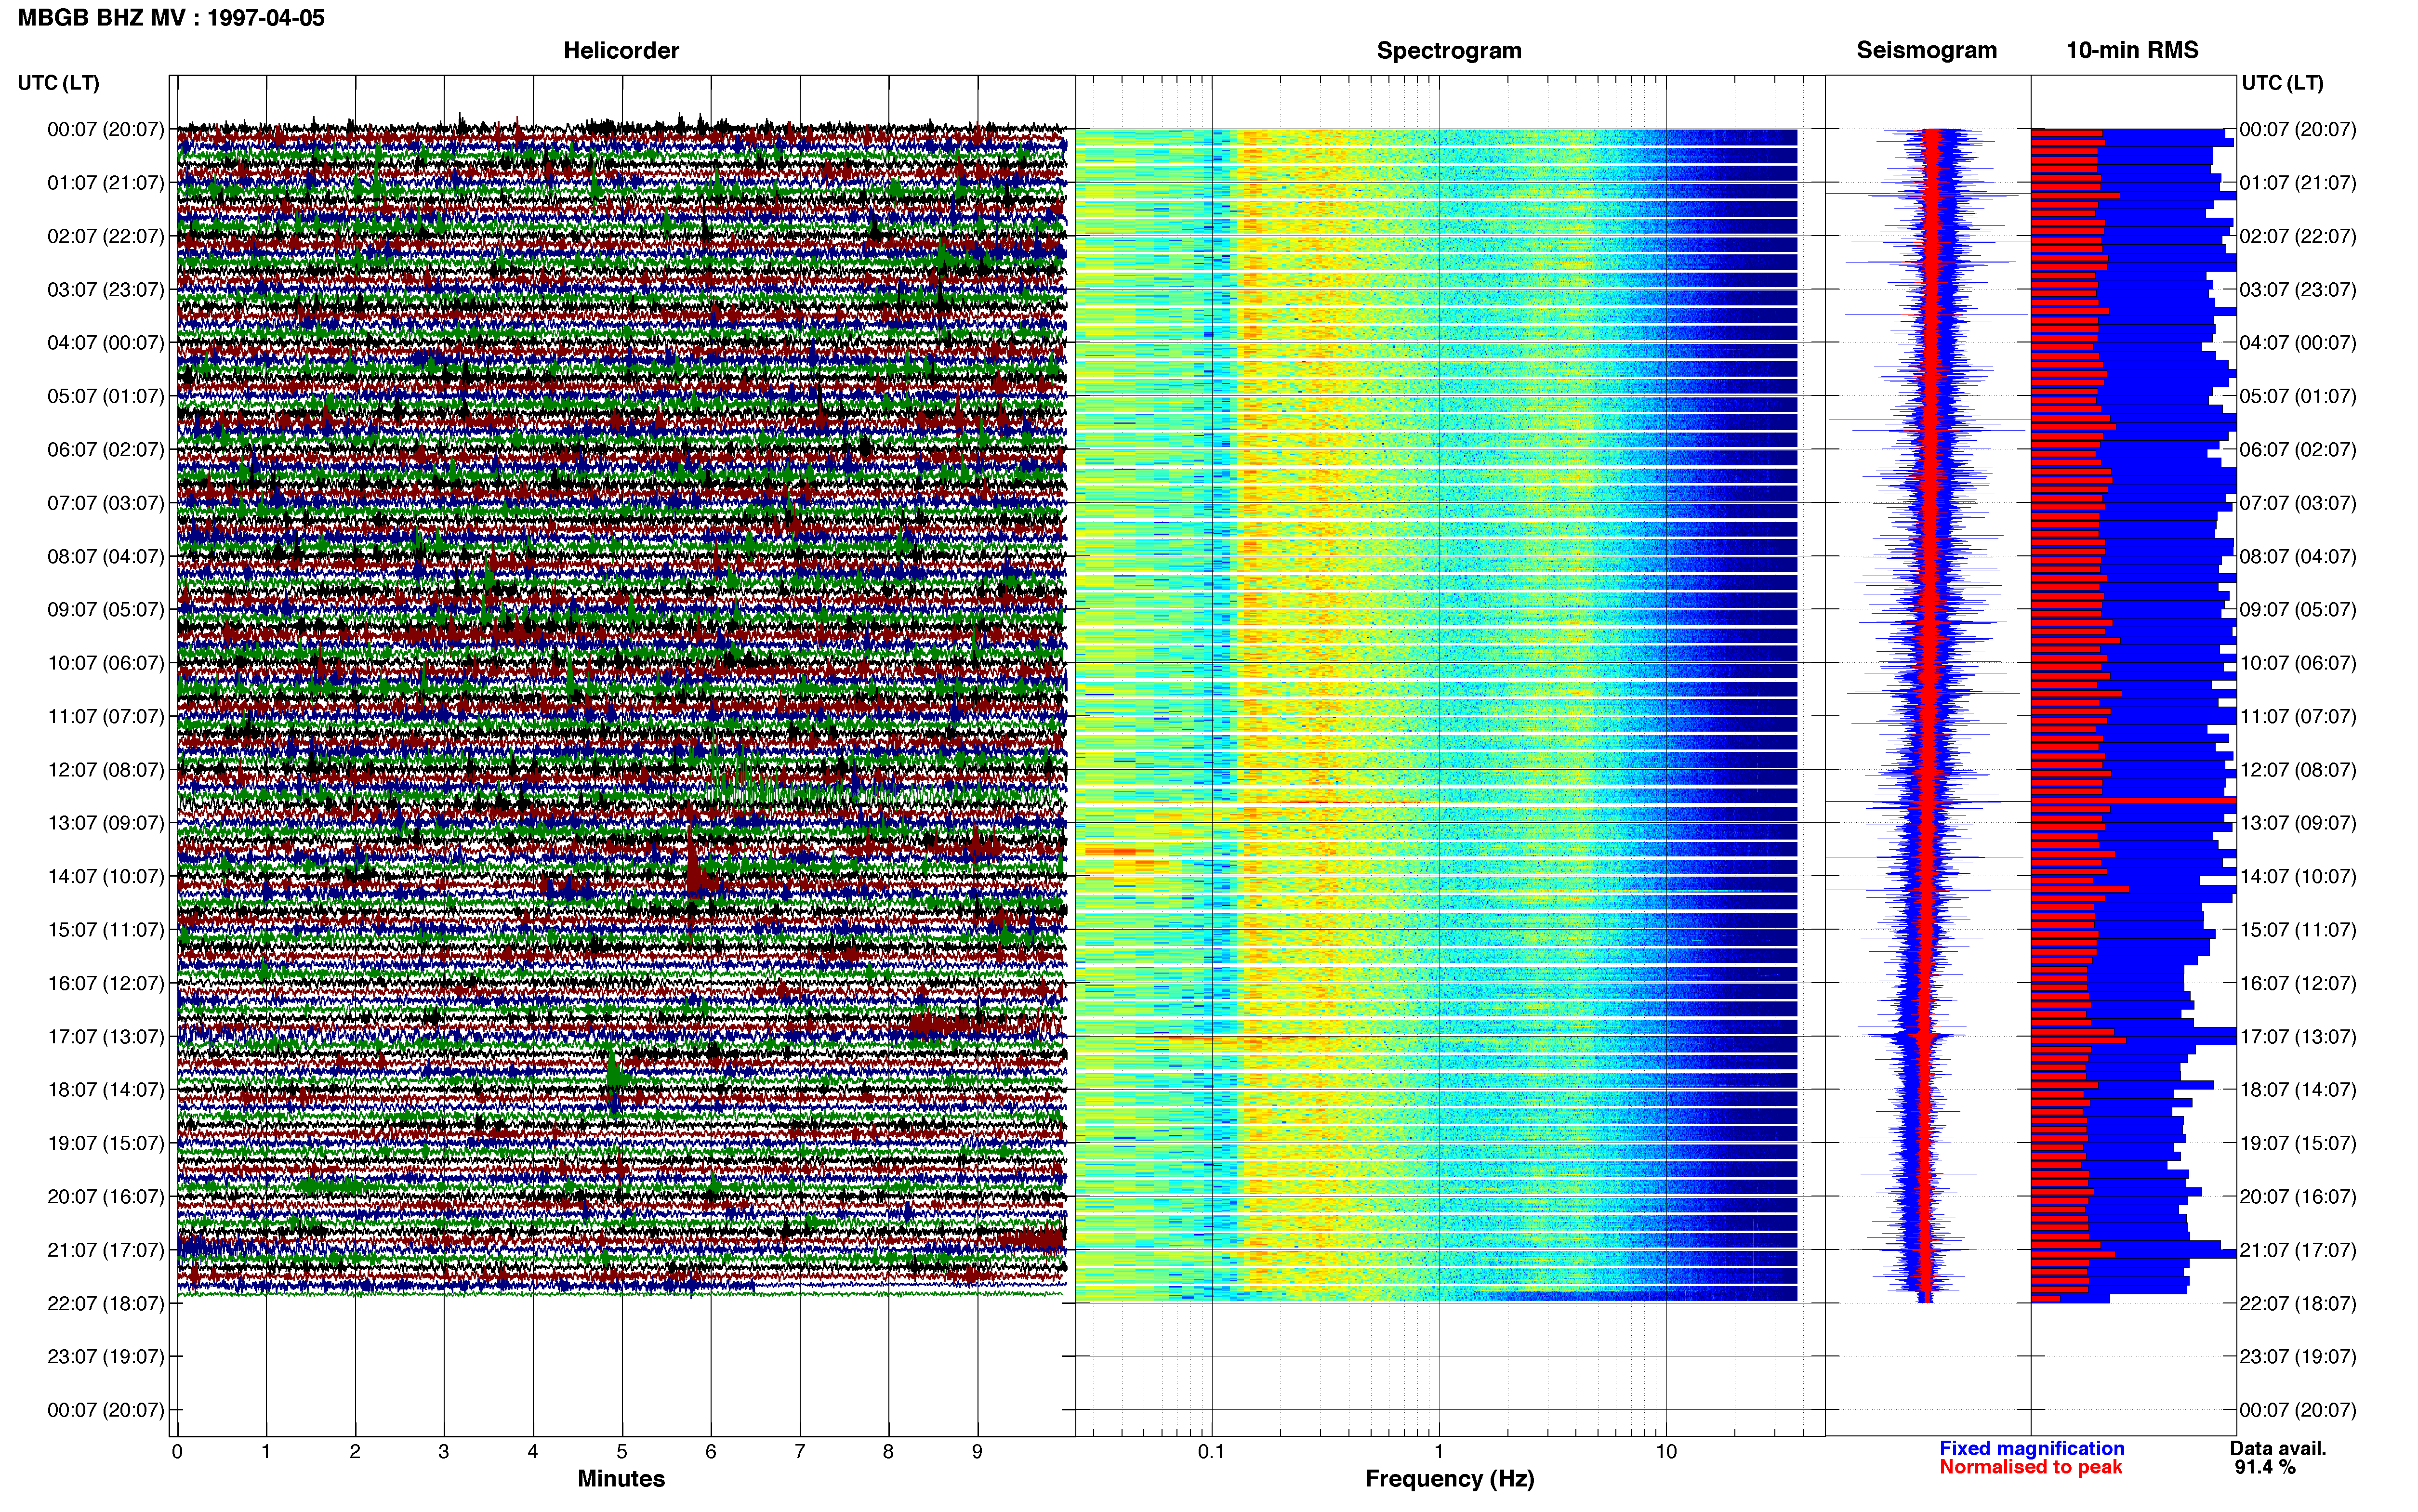Click the '6' tick on the Minutes axis
The image size is (2418, 1512).
pyautogui.click(x=711, y=1452)
